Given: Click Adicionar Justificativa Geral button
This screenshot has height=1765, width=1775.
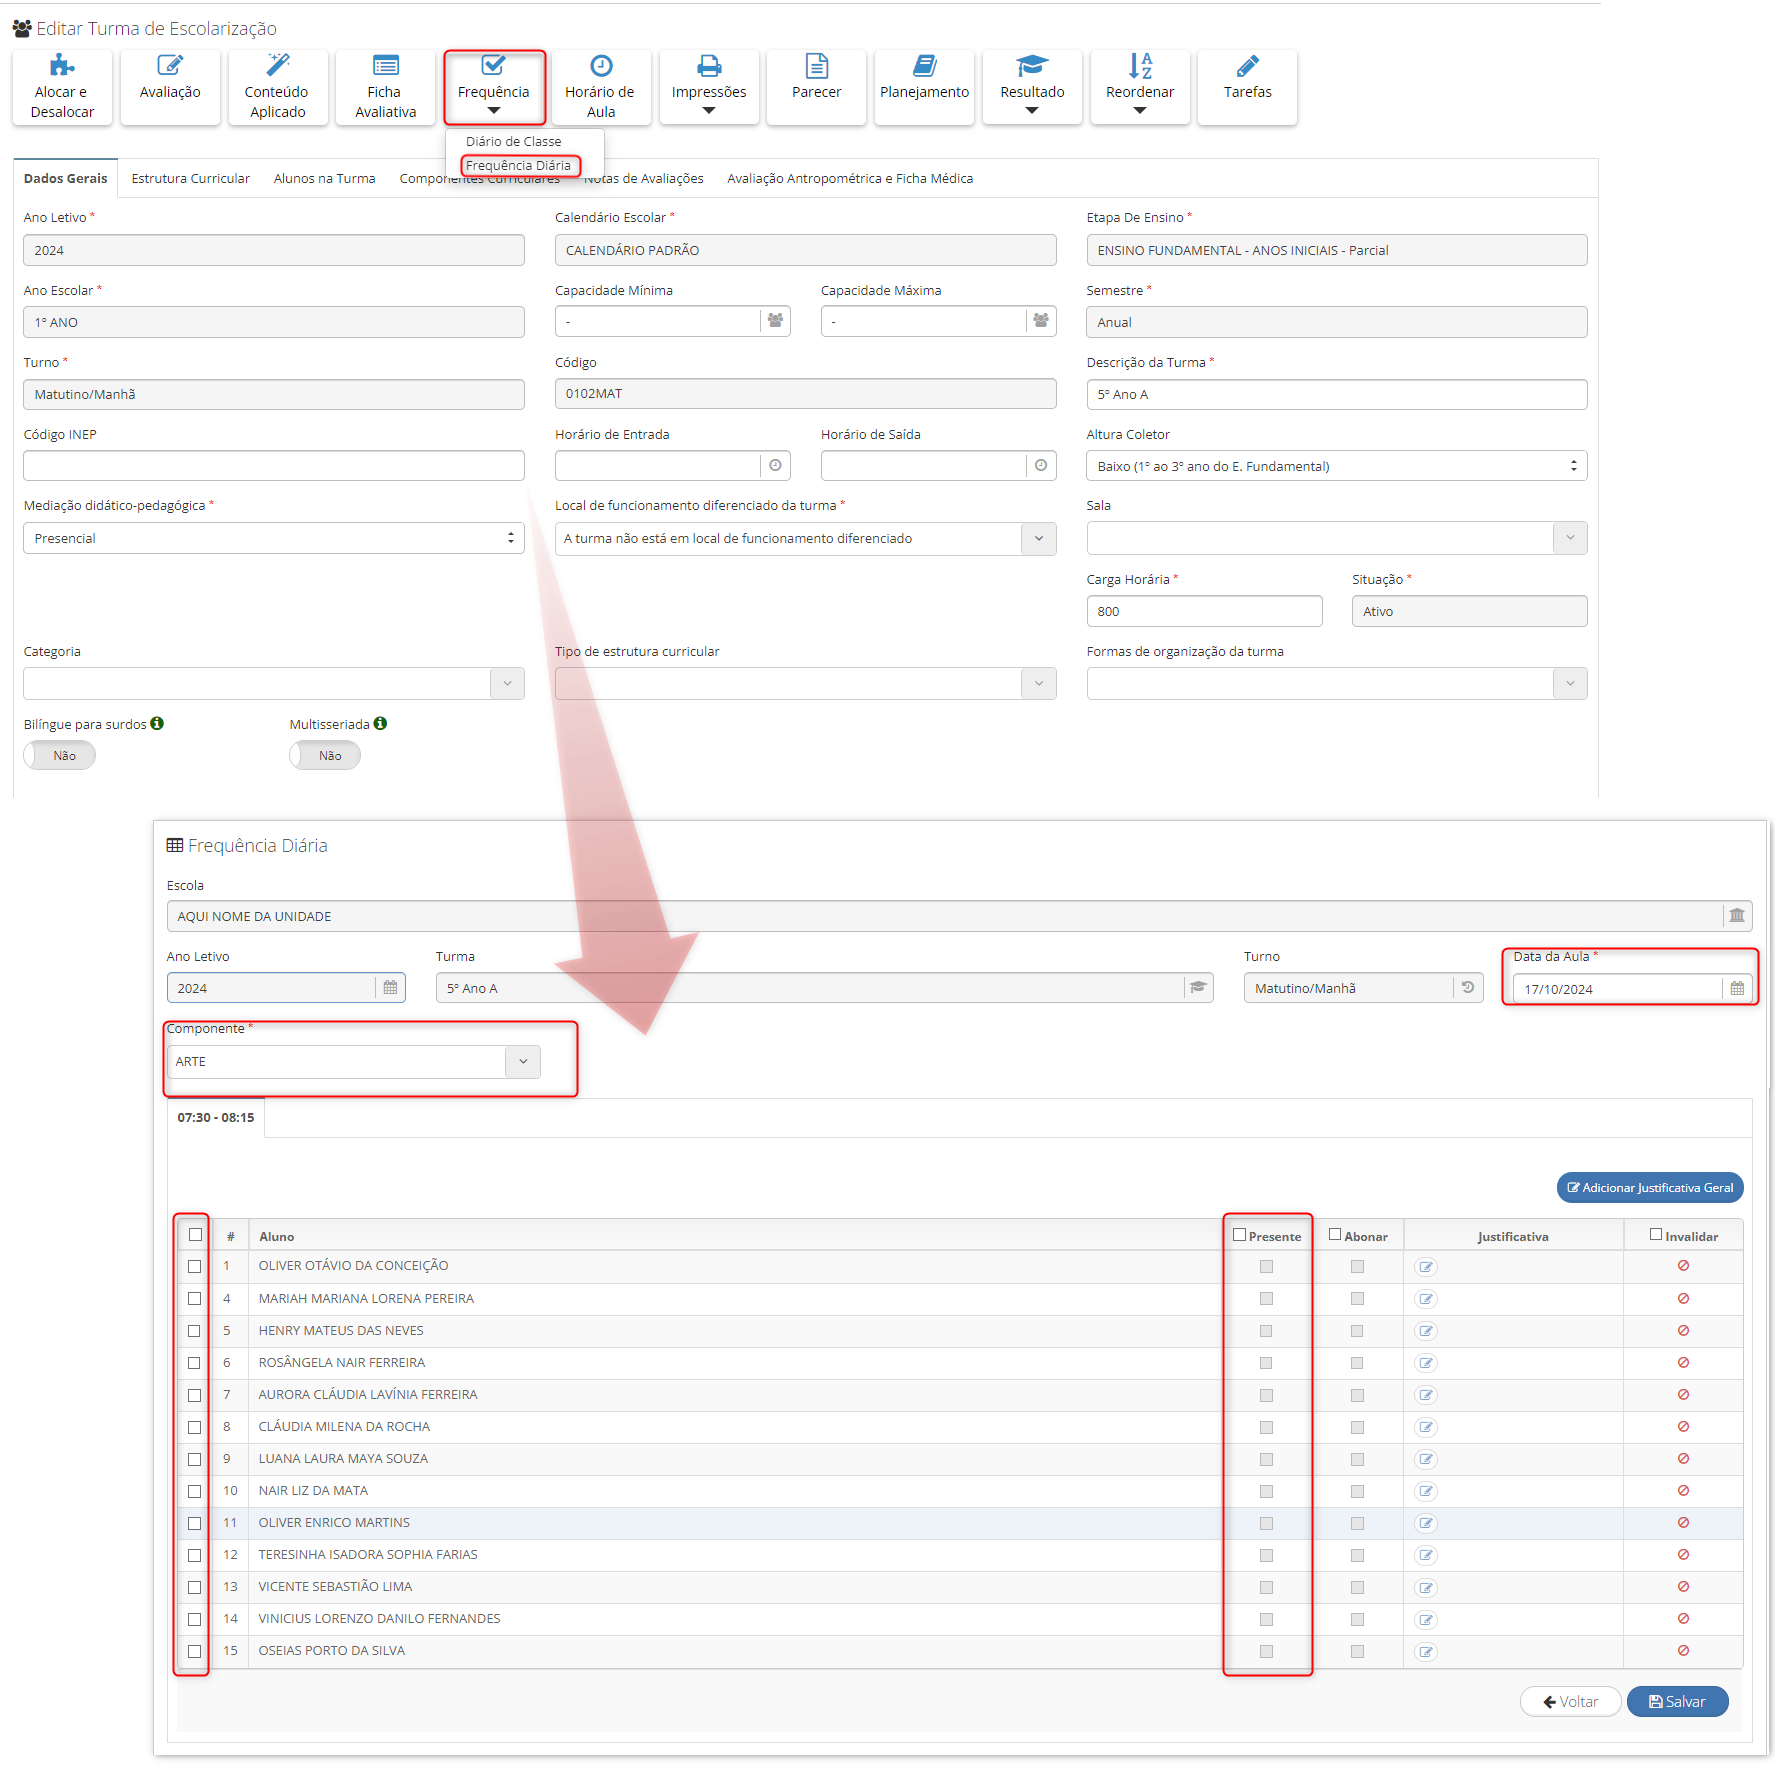Looking at the screenshot, I should click(x=1649, y=1188).
